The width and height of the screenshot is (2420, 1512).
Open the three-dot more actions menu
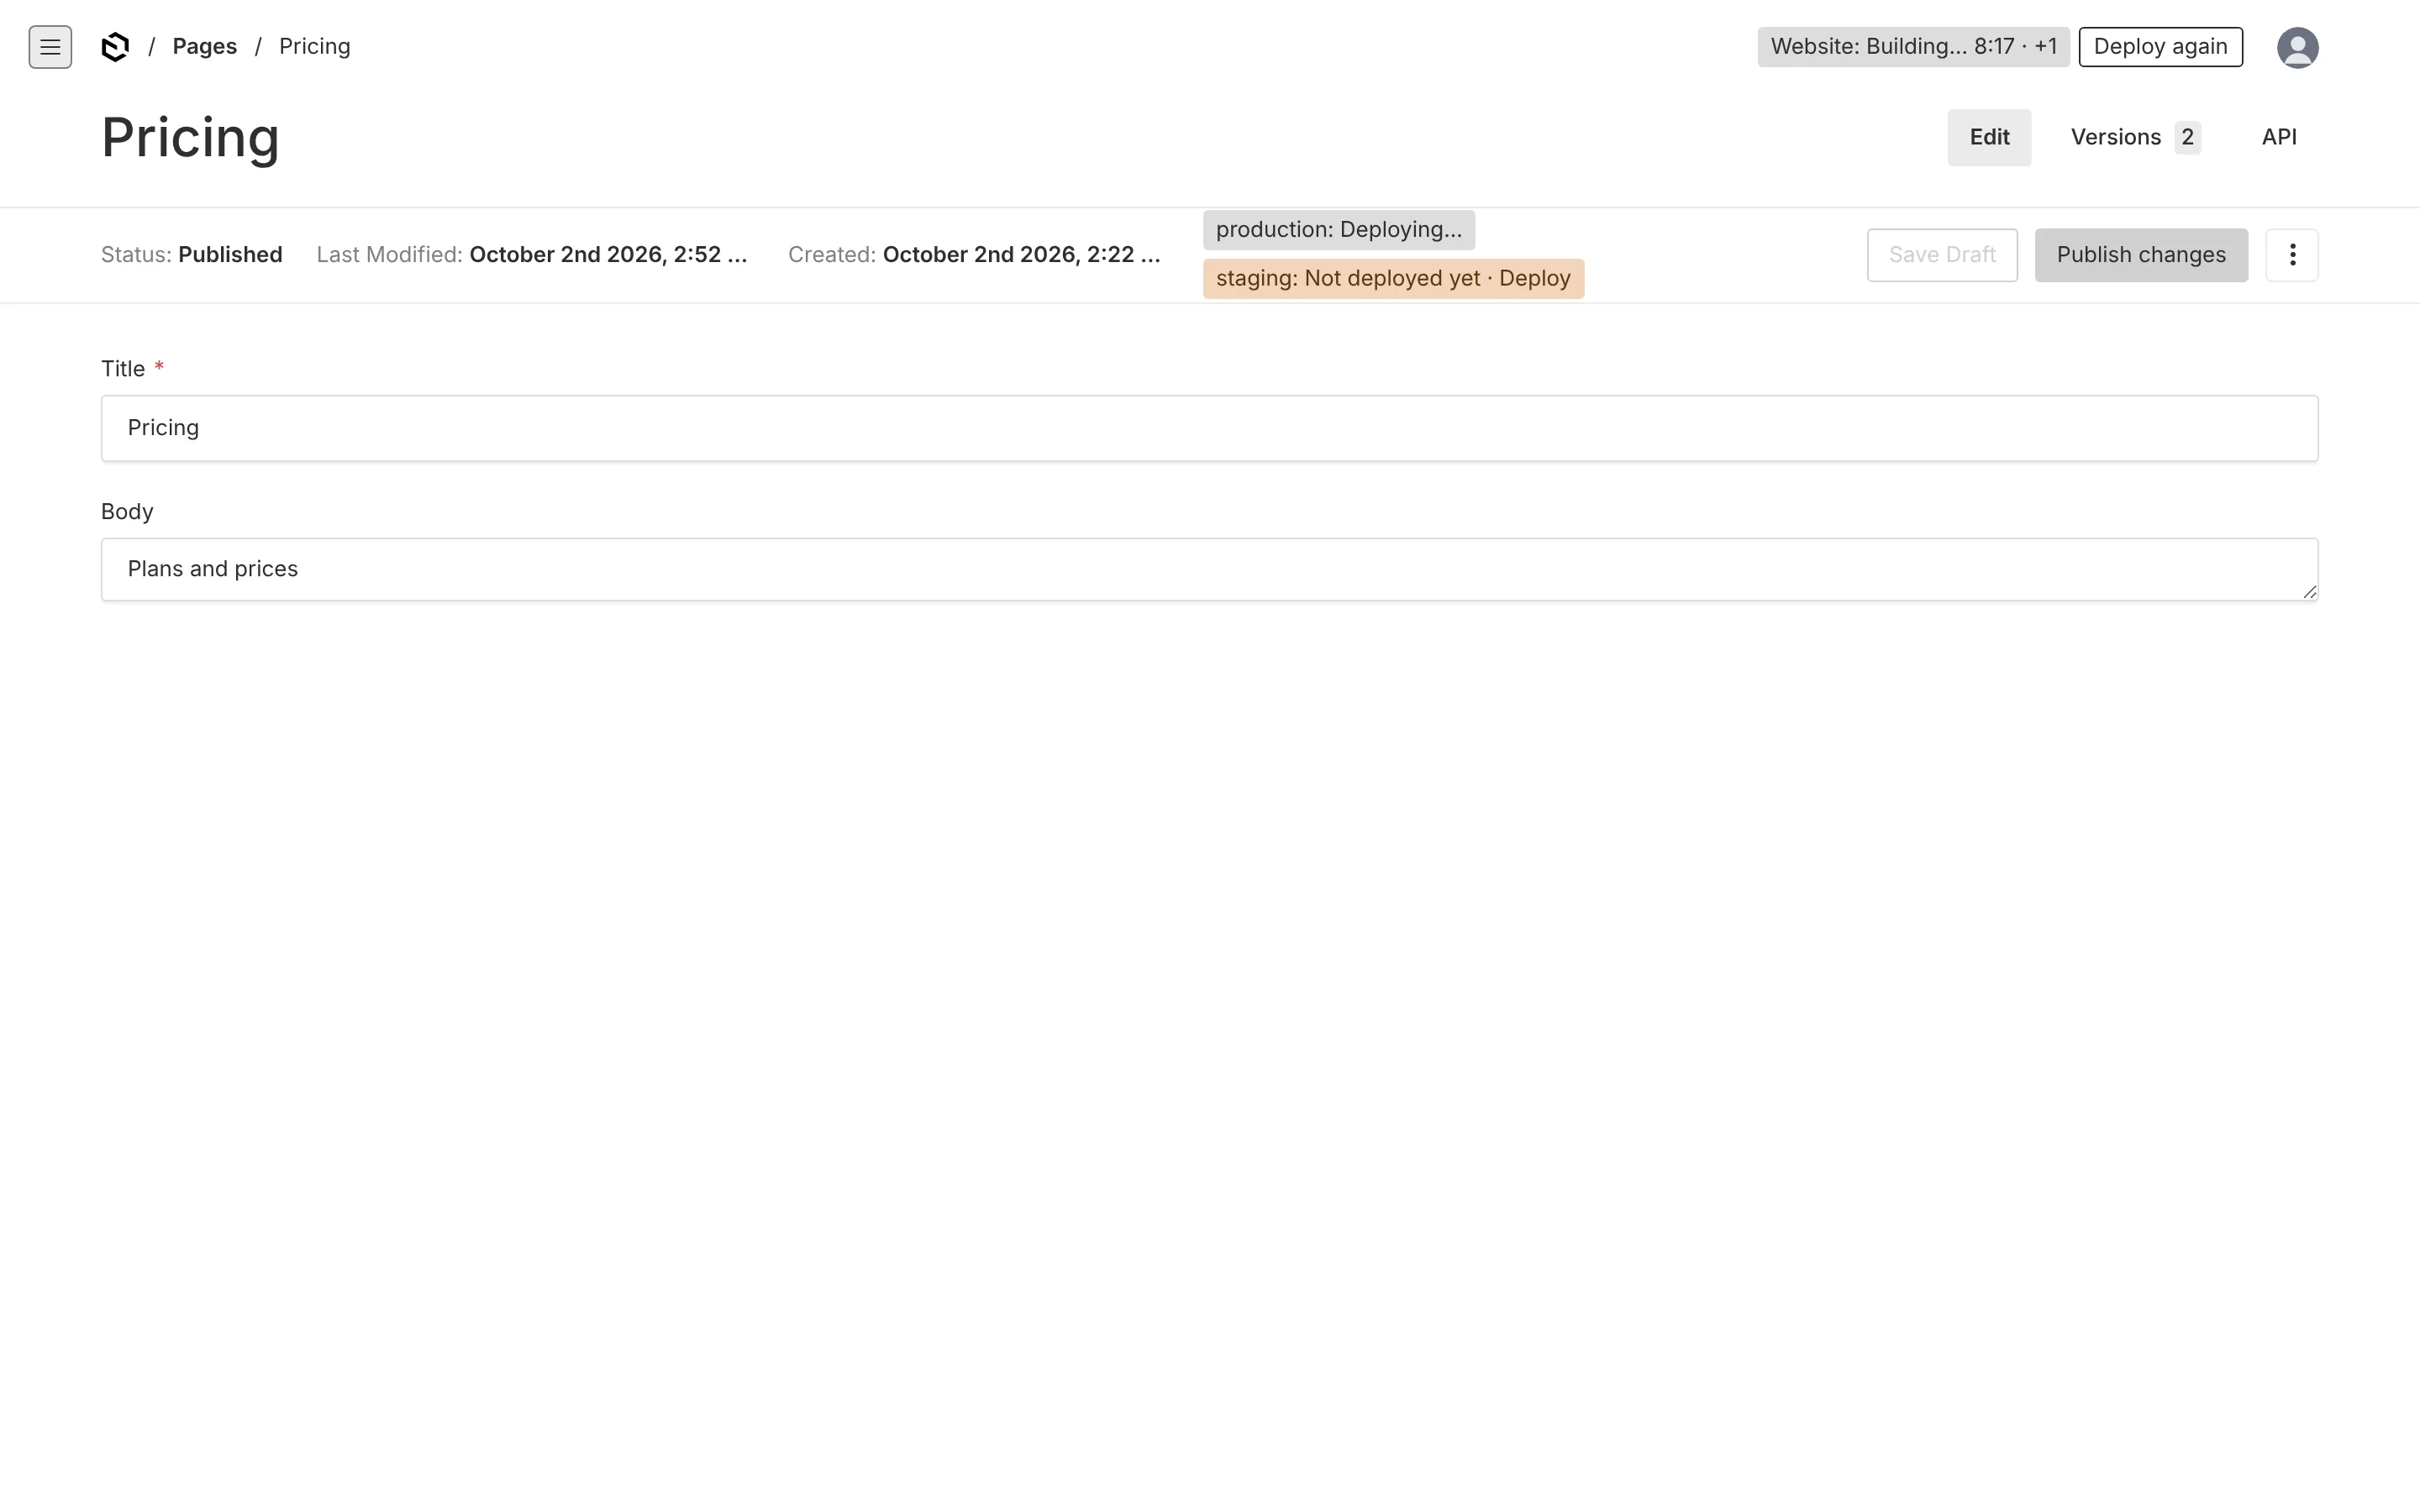tap(2291, 255)
